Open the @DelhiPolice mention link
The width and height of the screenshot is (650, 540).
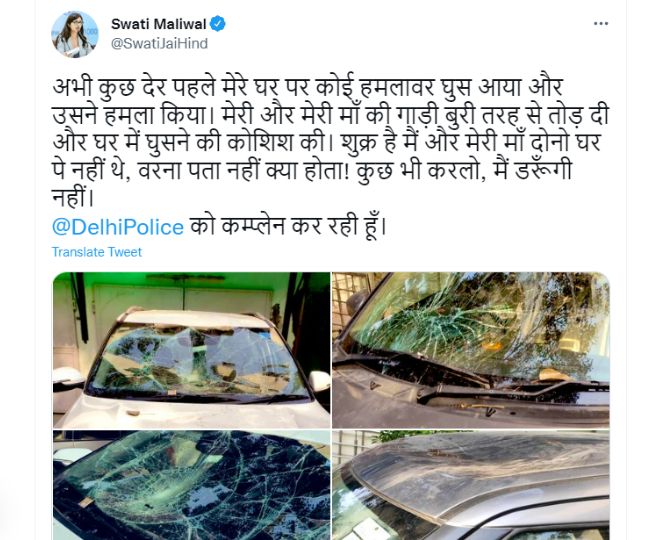tap(118, 227)
